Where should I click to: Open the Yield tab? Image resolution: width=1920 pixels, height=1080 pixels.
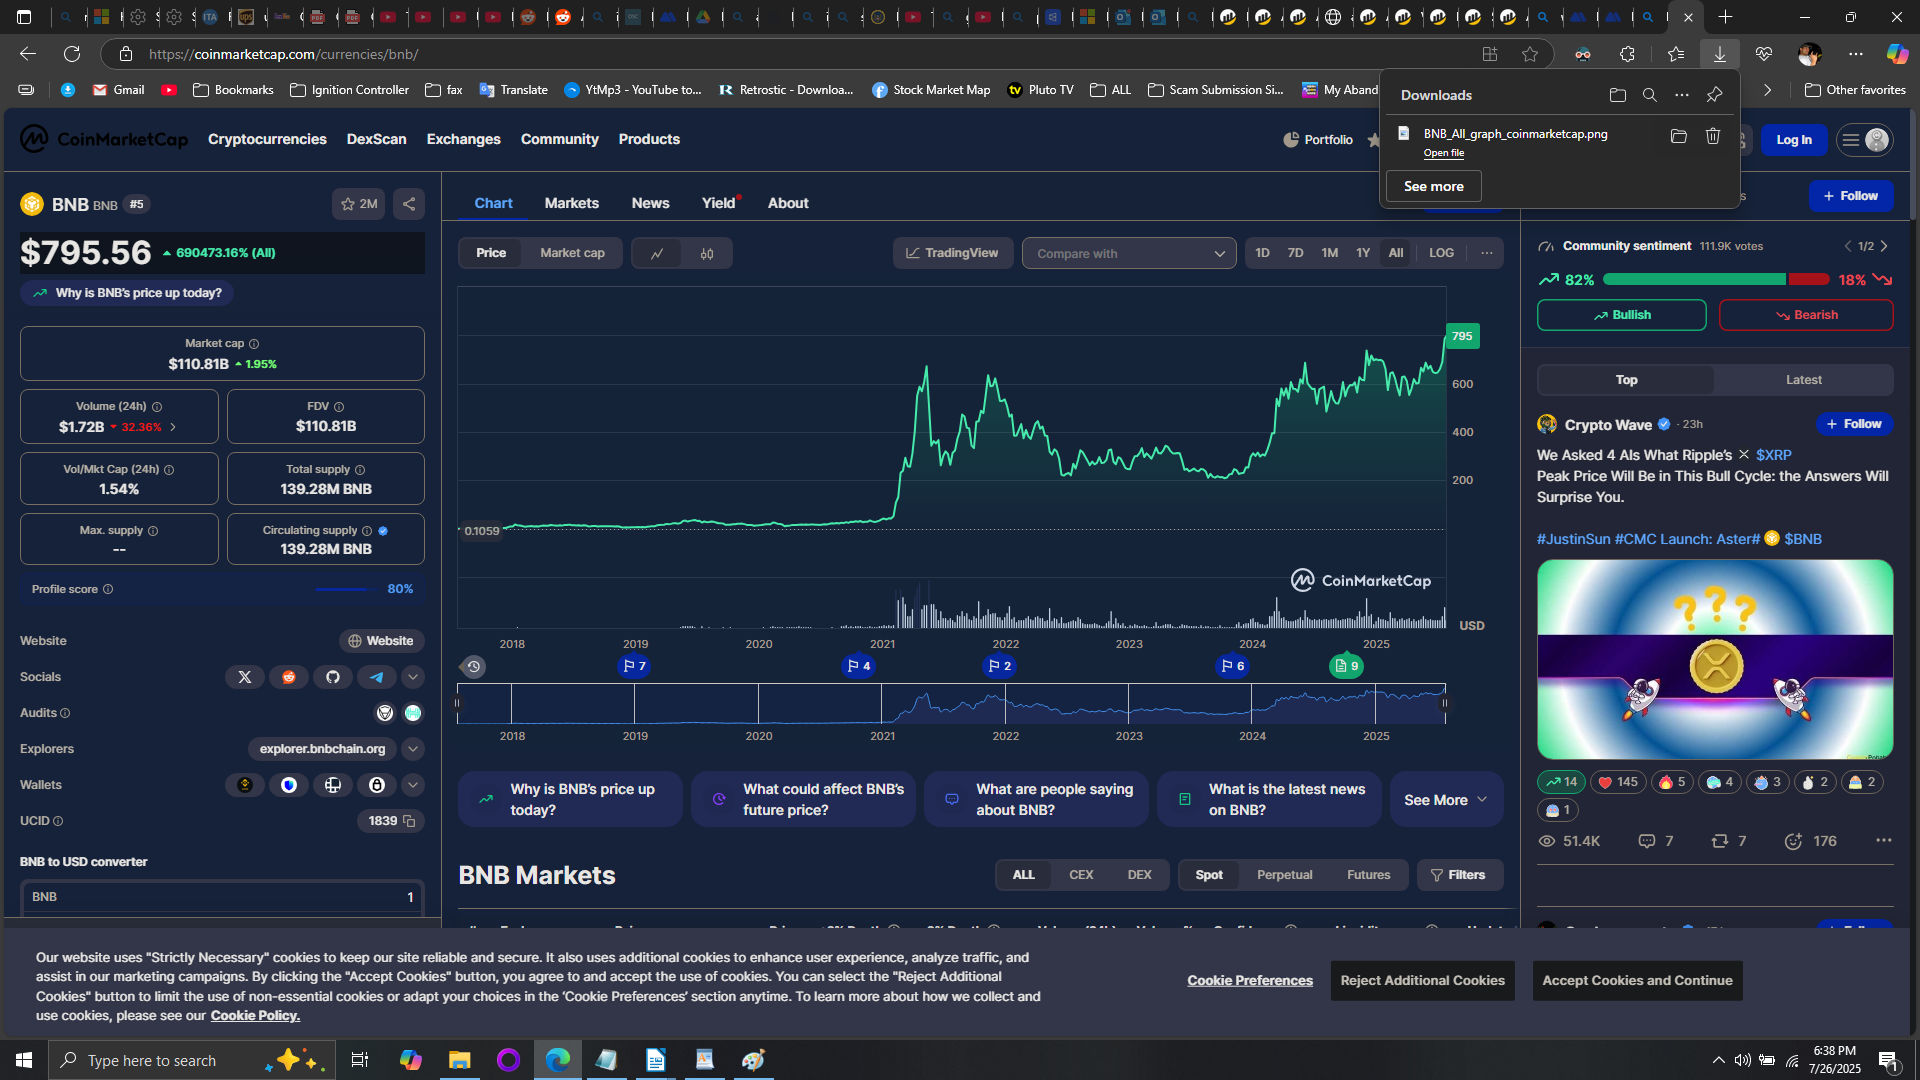719,203
